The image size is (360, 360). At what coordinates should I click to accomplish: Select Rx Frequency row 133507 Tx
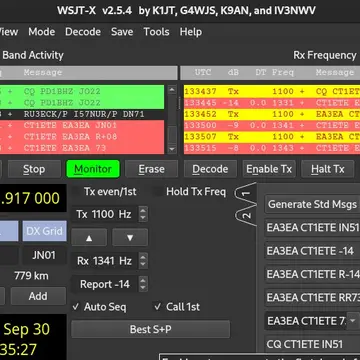pos(272,137)
